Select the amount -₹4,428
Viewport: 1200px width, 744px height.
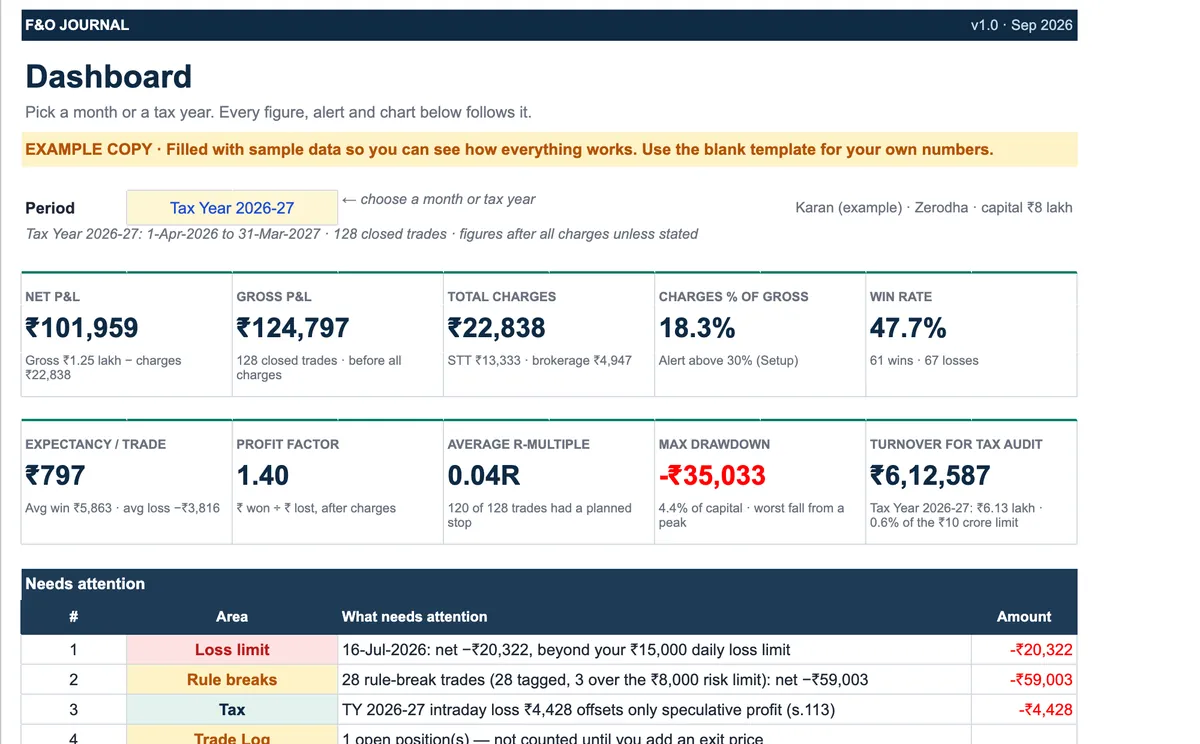tap(1046, 710)
